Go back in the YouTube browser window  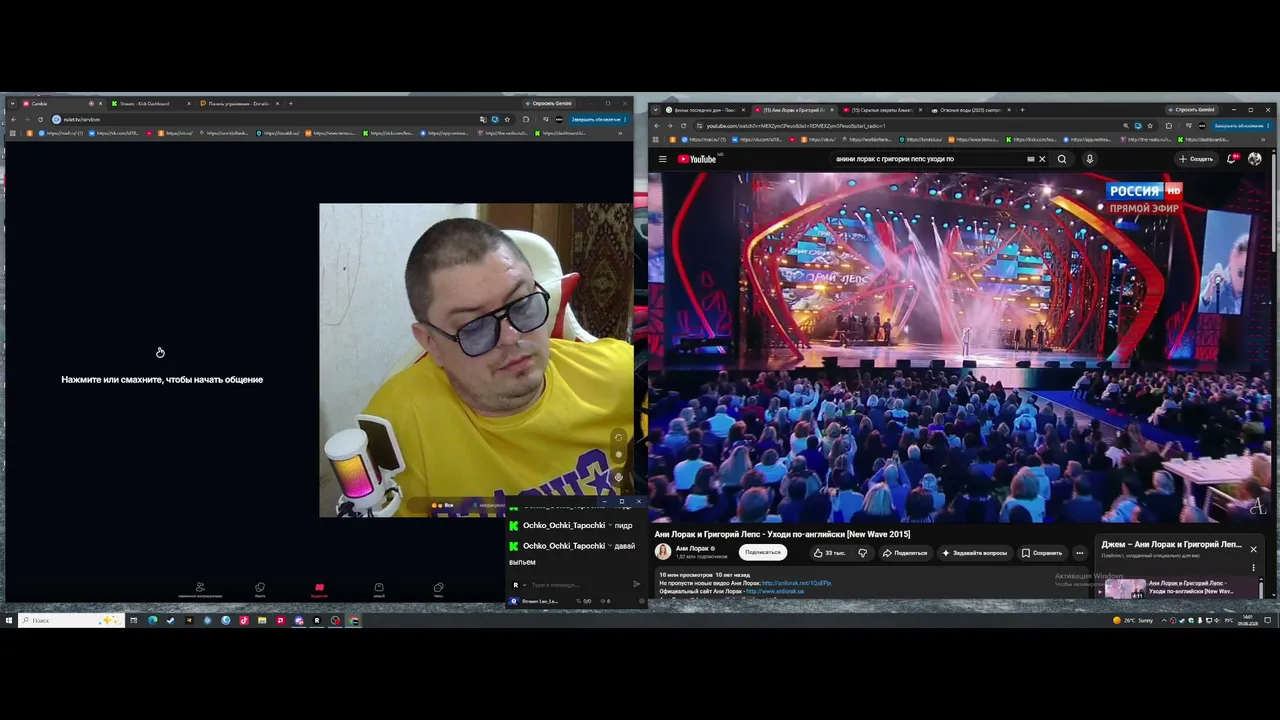point(657,126)
